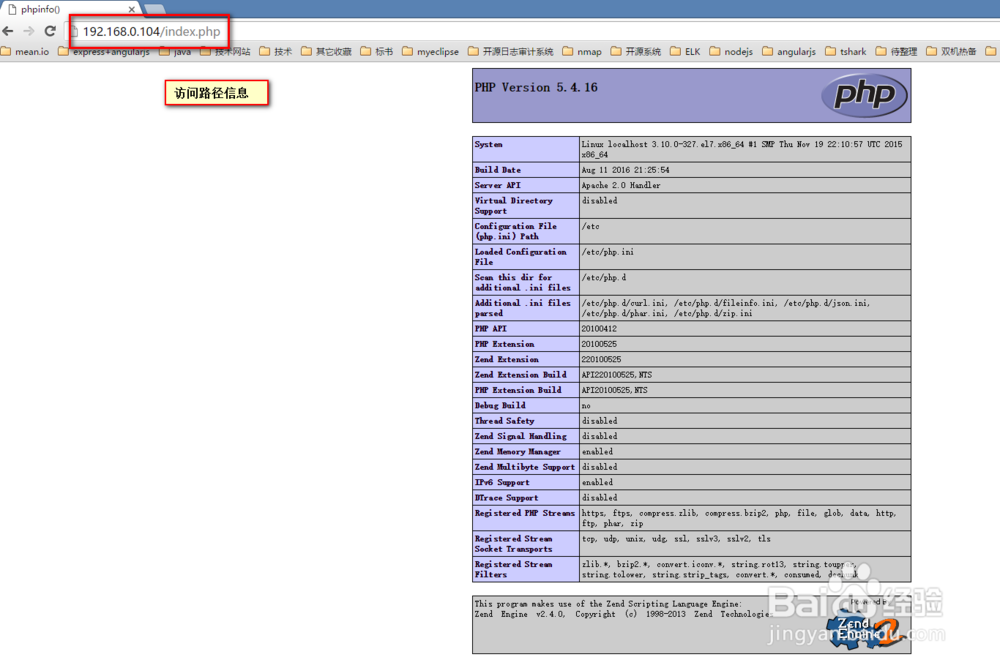Open the 技术网站 bookmark folder
Screen dimensions: 1000x668
225,52
